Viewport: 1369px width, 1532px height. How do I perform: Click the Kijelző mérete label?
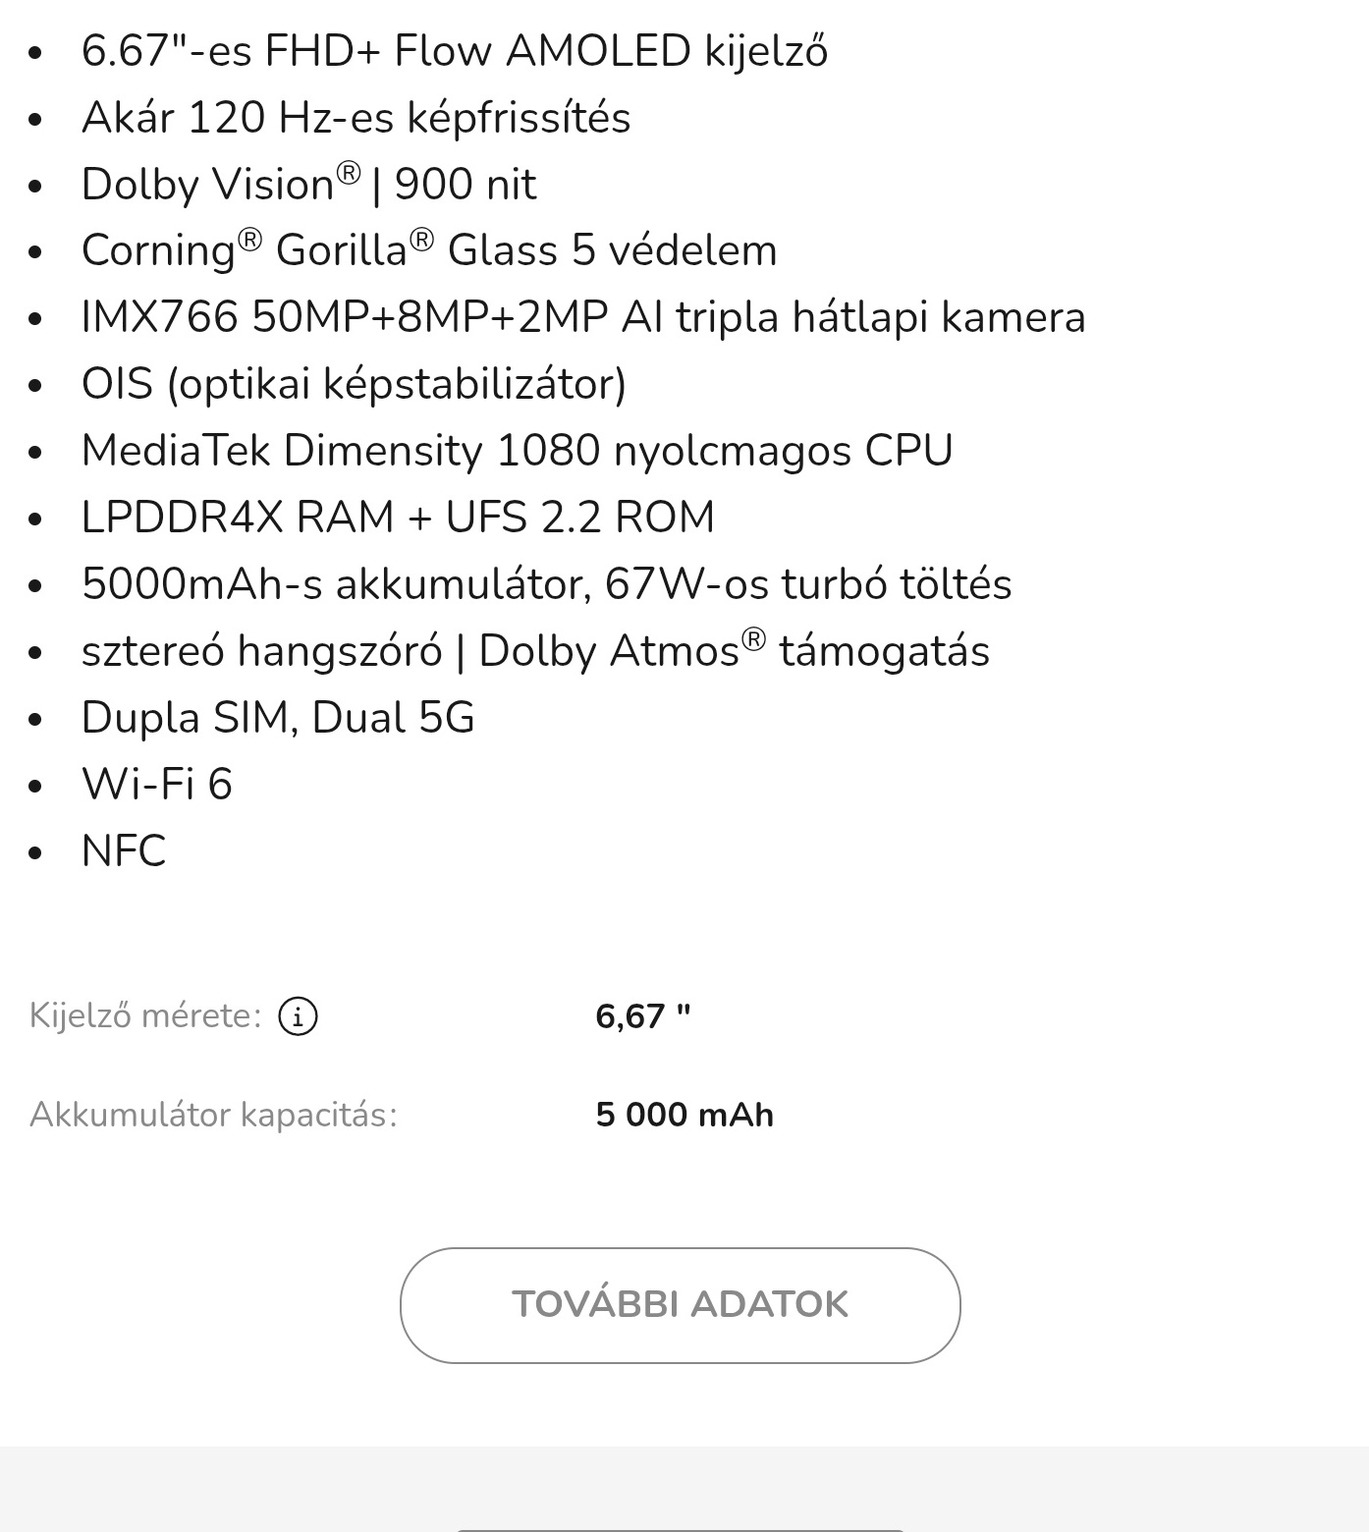[x=145, y=1016]
